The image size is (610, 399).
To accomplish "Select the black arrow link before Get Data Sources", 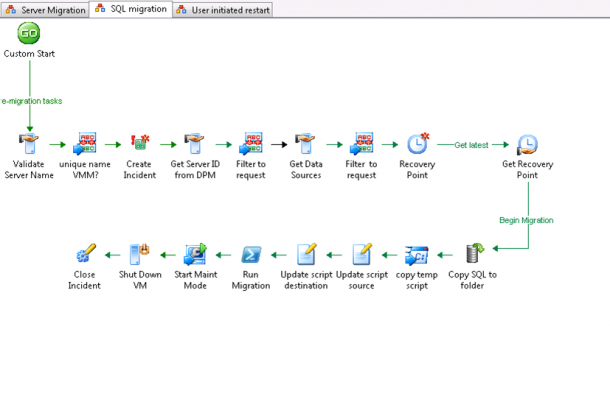I will (279, 145).
